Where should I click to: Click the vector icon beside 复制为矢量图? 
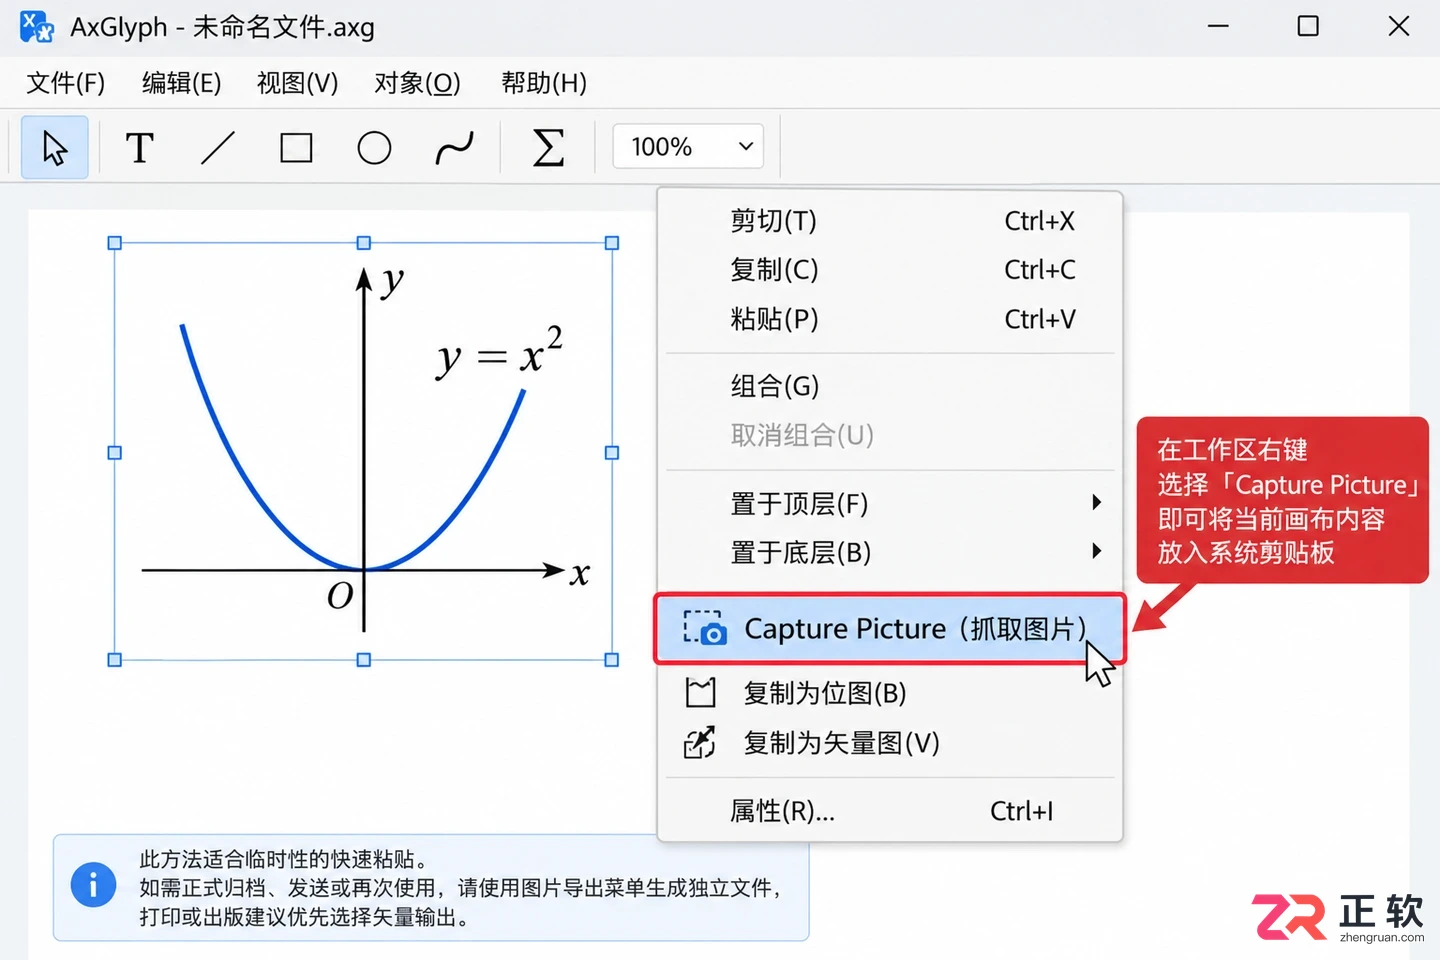700,743
